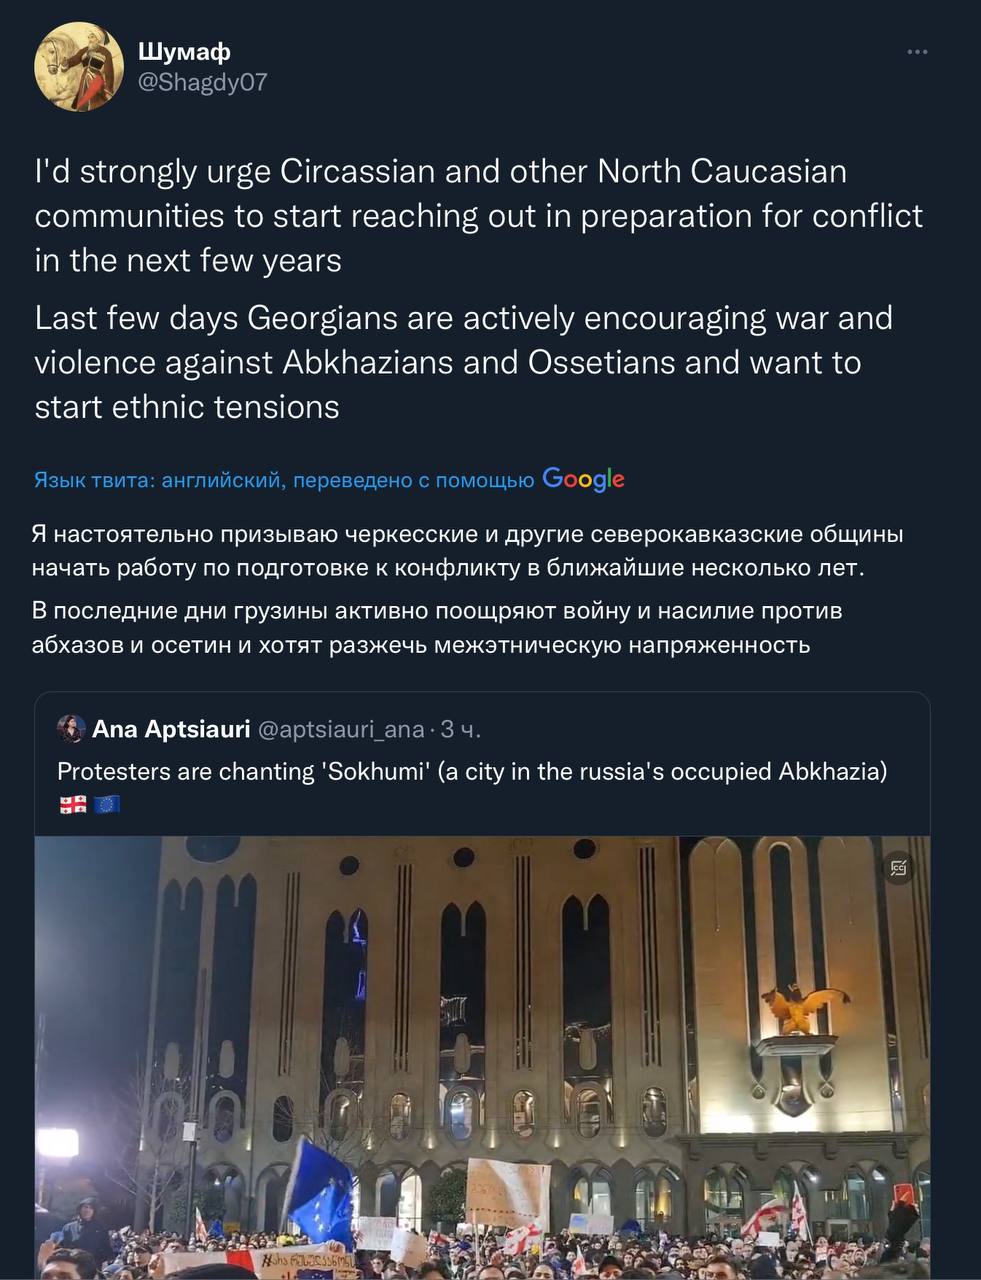This screenshot has height=1280, width=981.
Task: Click the Russian text starting "В последние дни"
Action: [x=437, y=627]
